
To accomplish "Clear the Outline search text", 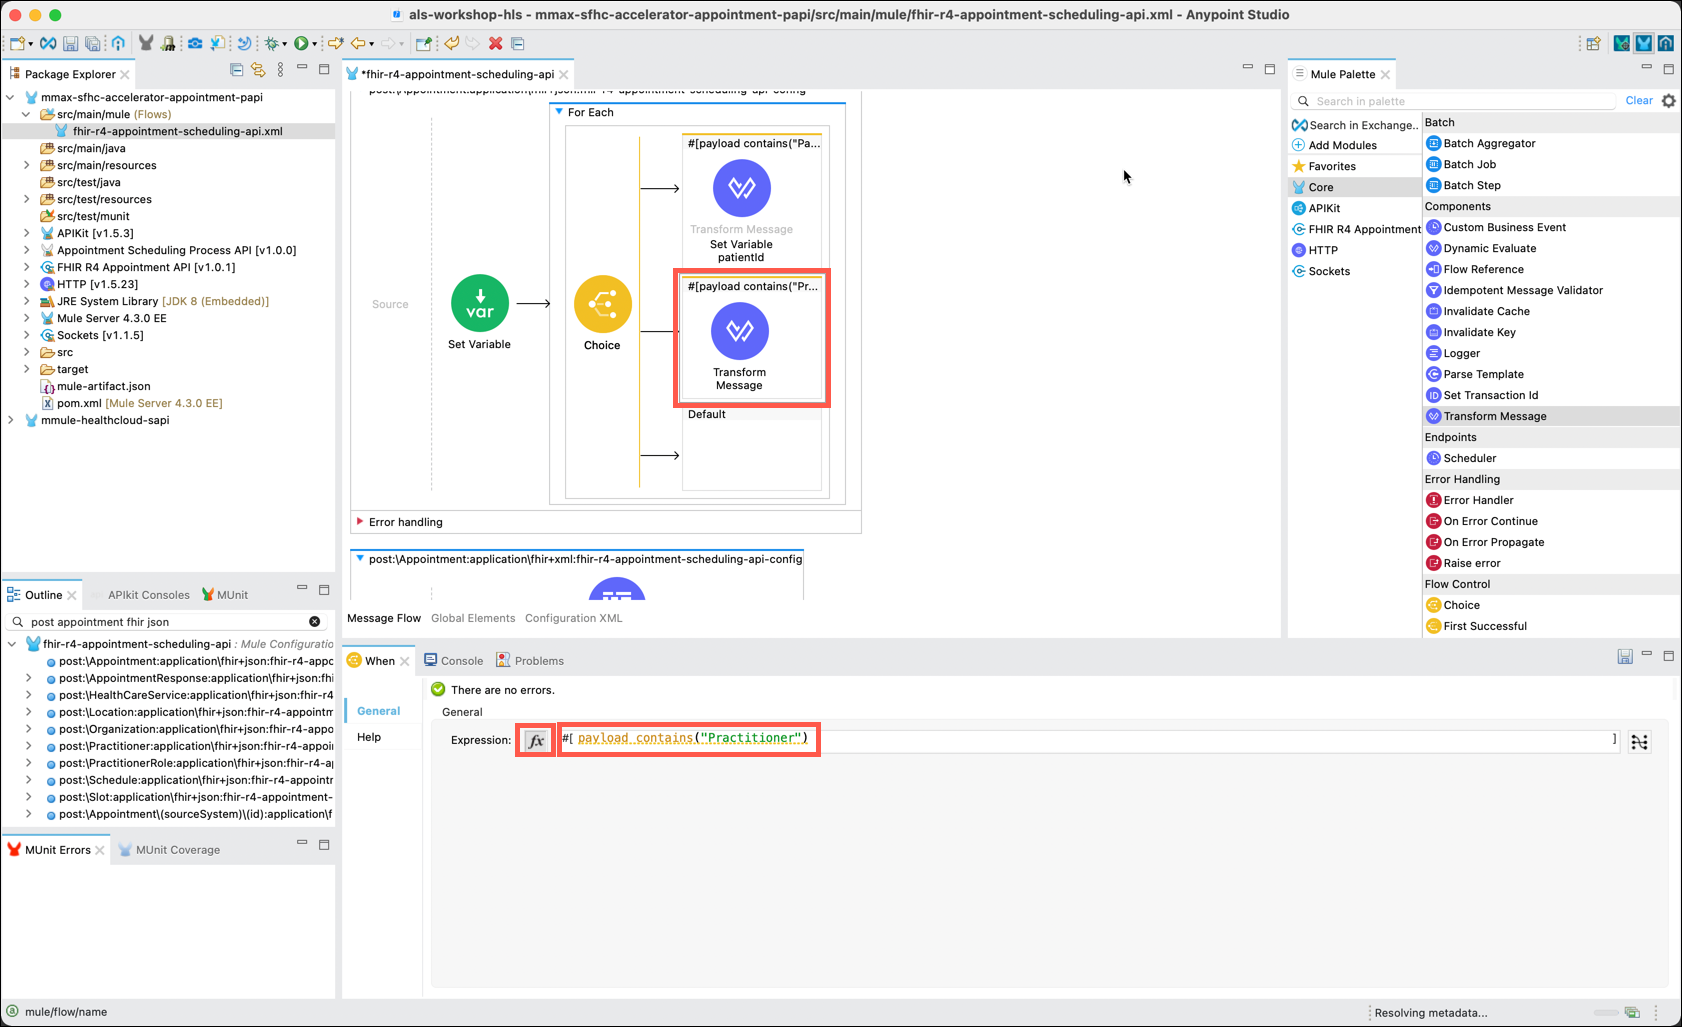I will (314, 621).
